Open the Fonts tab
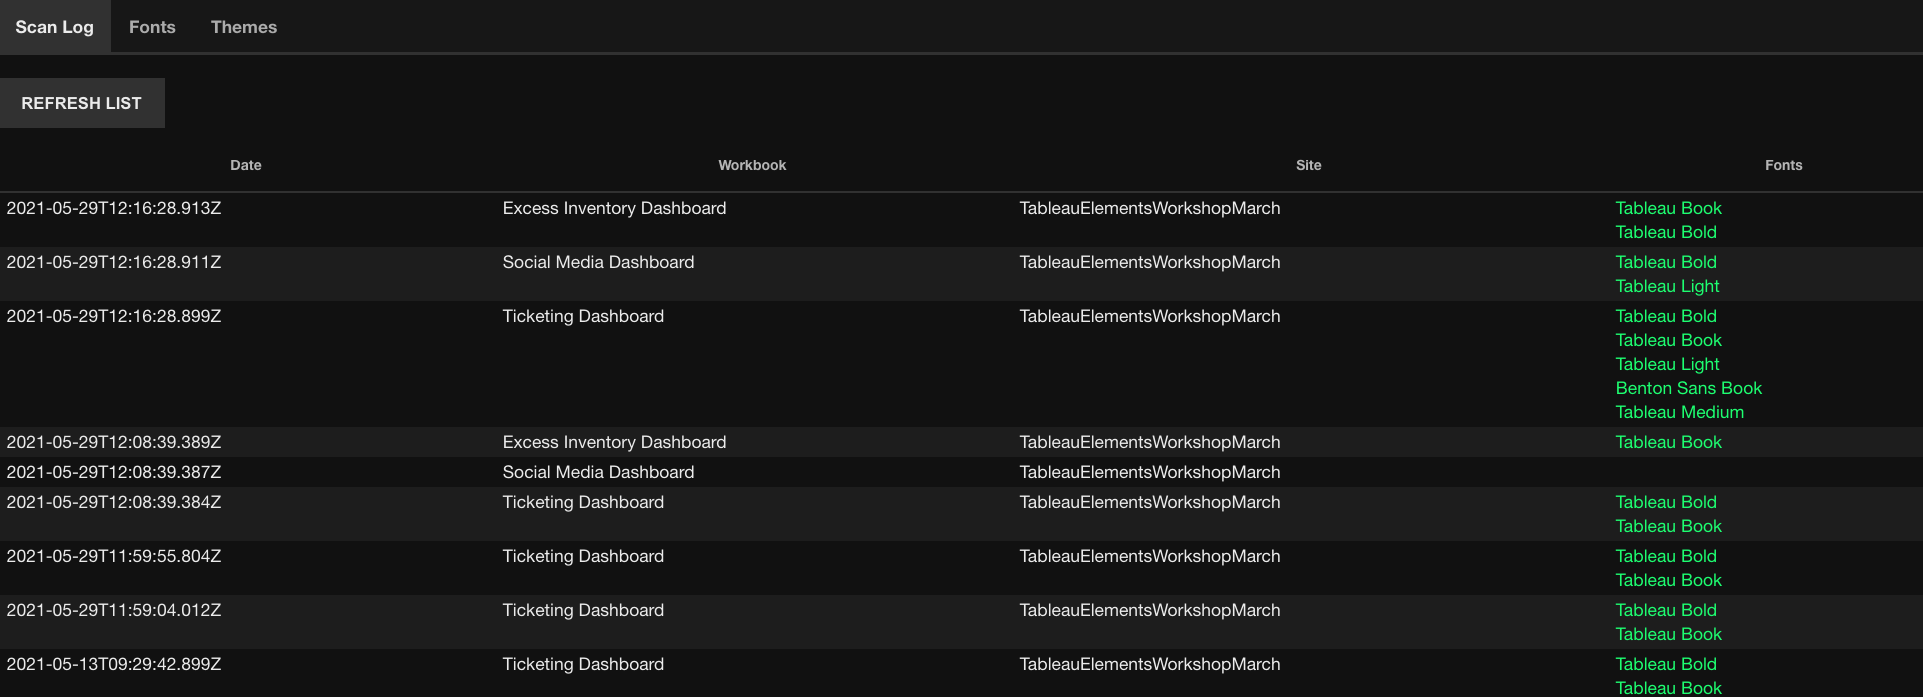 [x=152, y=27]
